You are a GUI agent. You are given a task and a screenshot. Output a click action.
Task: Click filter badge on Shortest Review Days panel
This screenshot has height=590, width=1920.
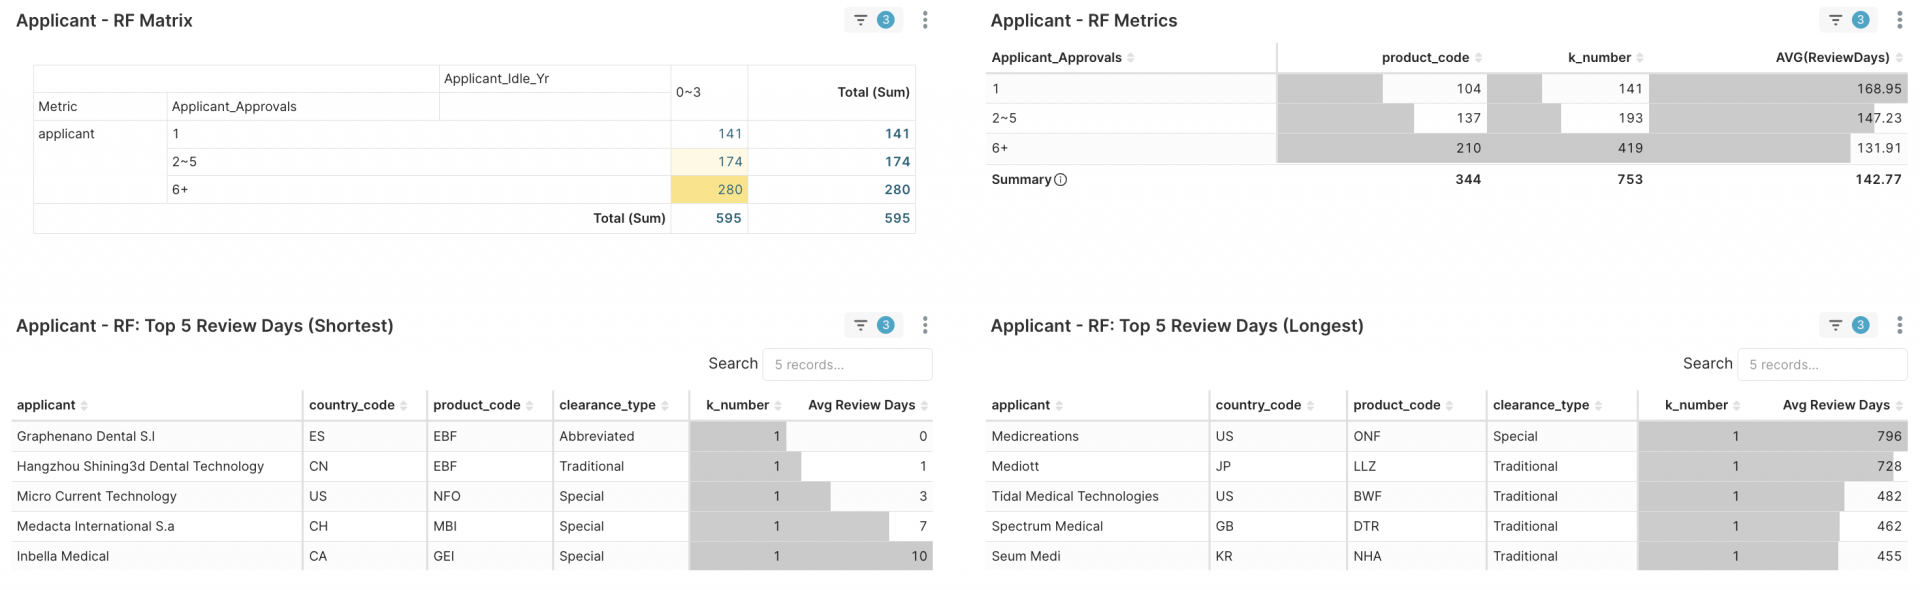tap(873, 325)
